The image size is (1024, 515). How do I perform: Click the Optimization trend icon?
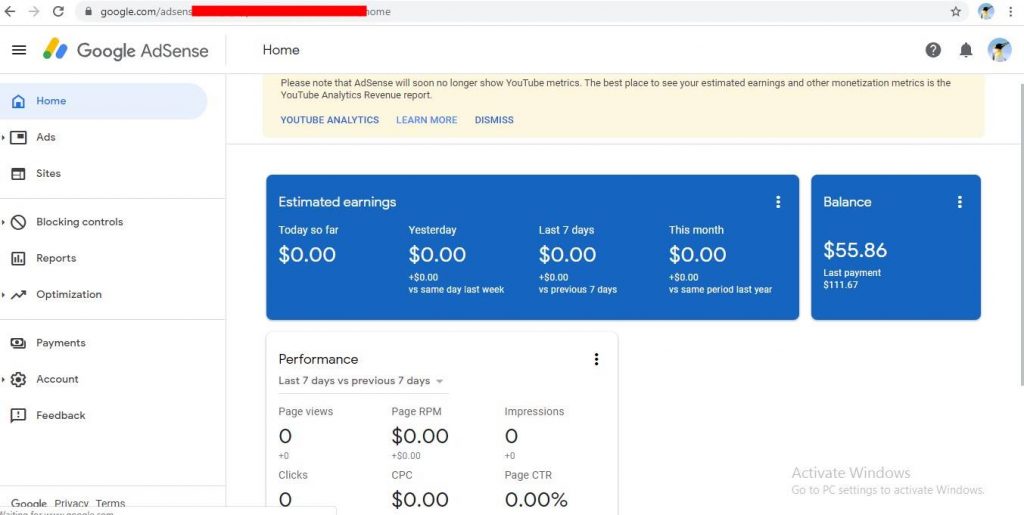pos(18,294)
